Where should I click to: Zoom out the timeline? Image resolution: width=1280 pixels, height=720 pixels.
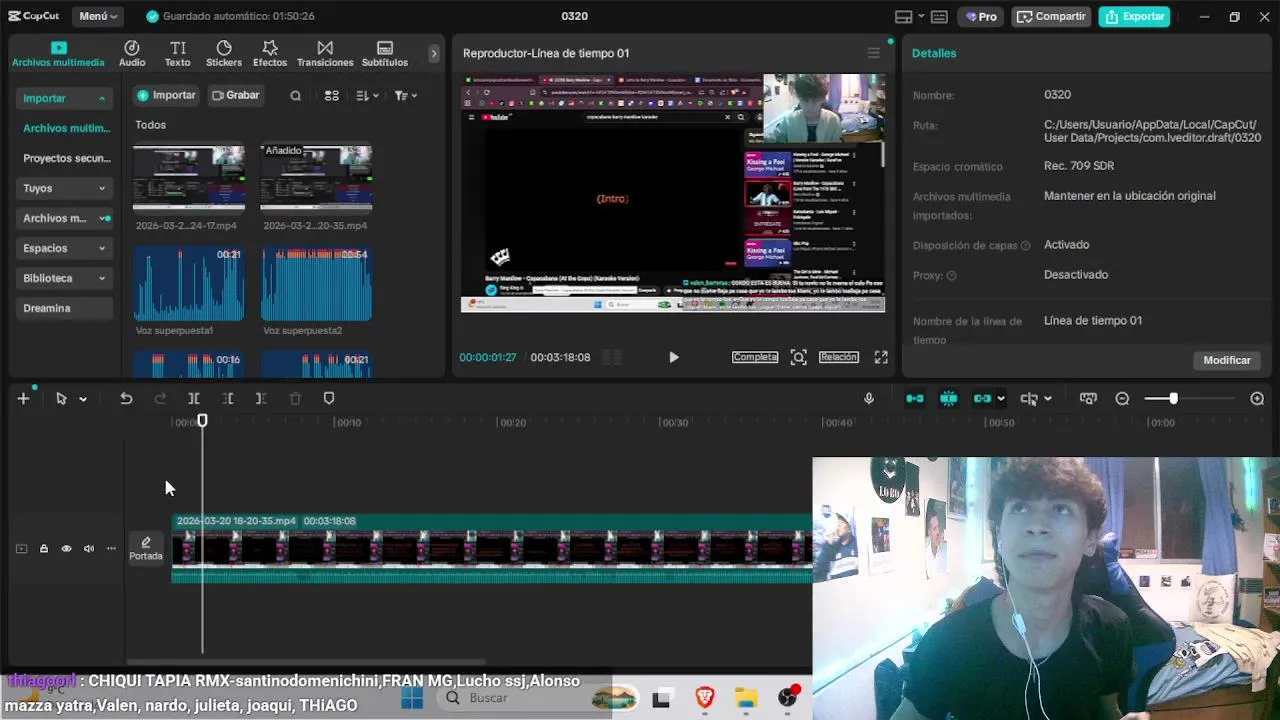pyautogui.click(x=1122, y=398)
